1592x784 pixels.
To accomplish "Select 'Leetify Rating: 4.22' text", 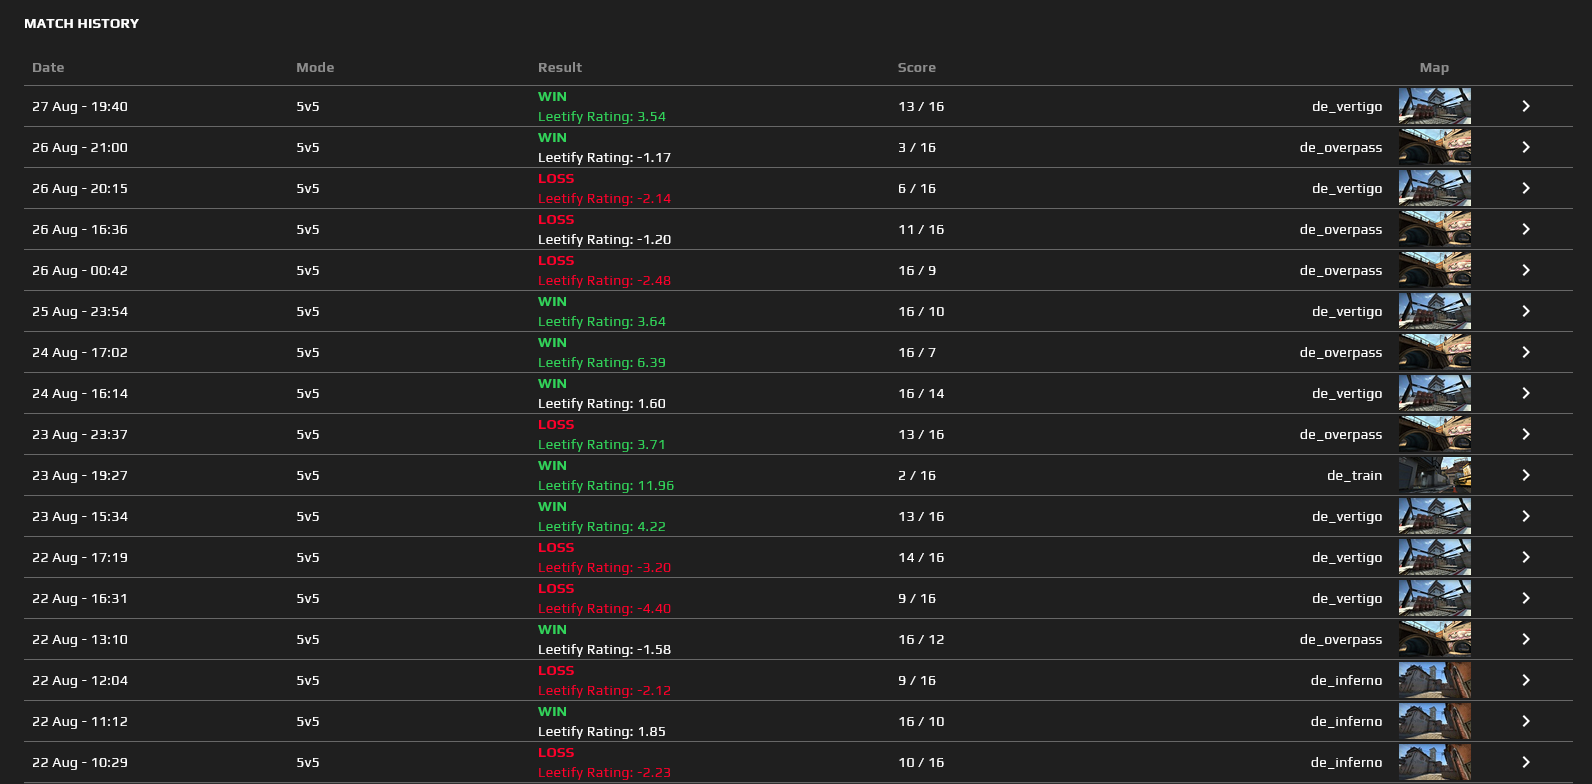I will (602, 526).
